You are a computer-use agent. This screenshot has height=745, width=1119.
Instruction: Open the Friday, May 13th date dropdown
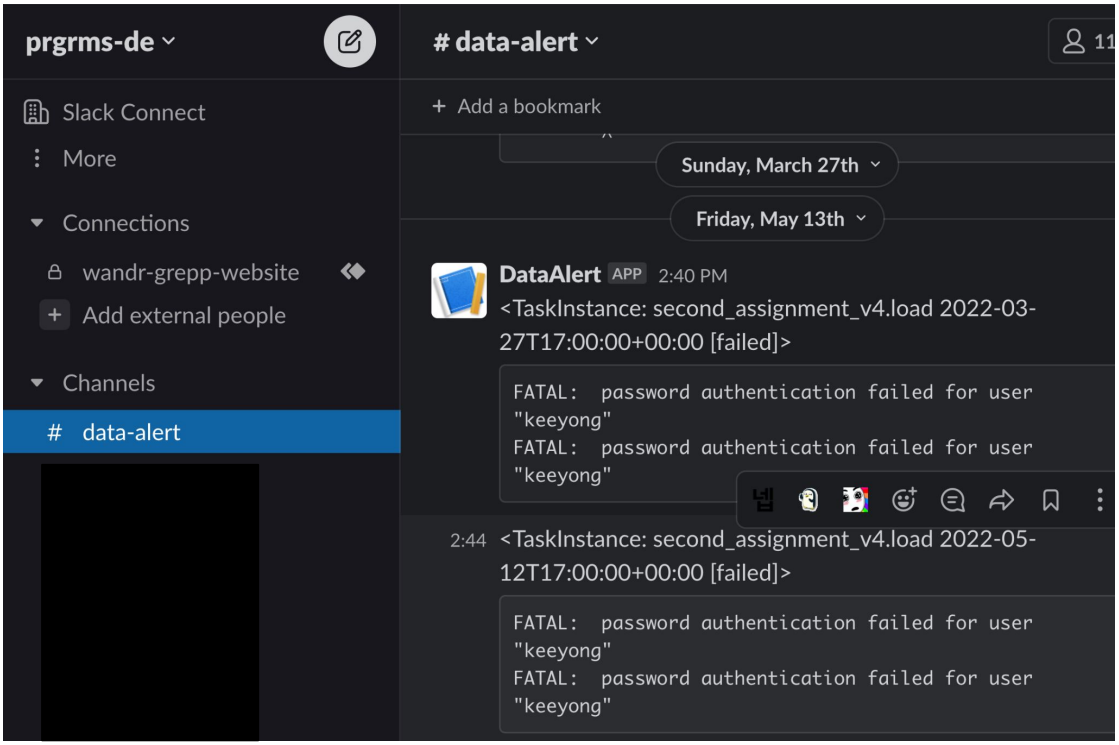point(776,219)
